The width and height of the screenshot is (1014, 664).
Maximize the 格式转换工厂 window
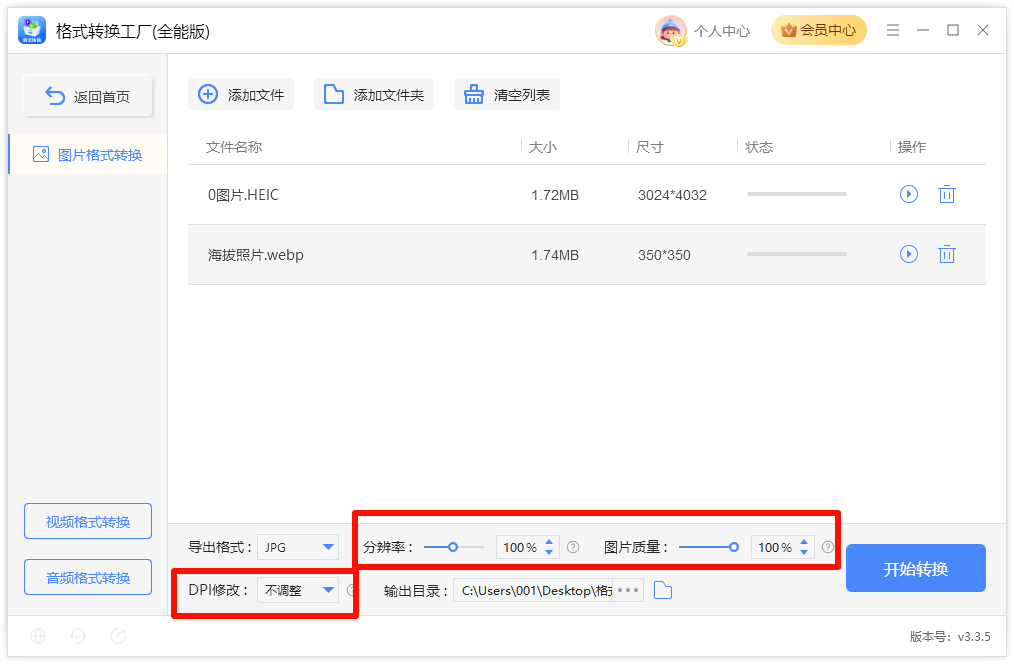953,30
